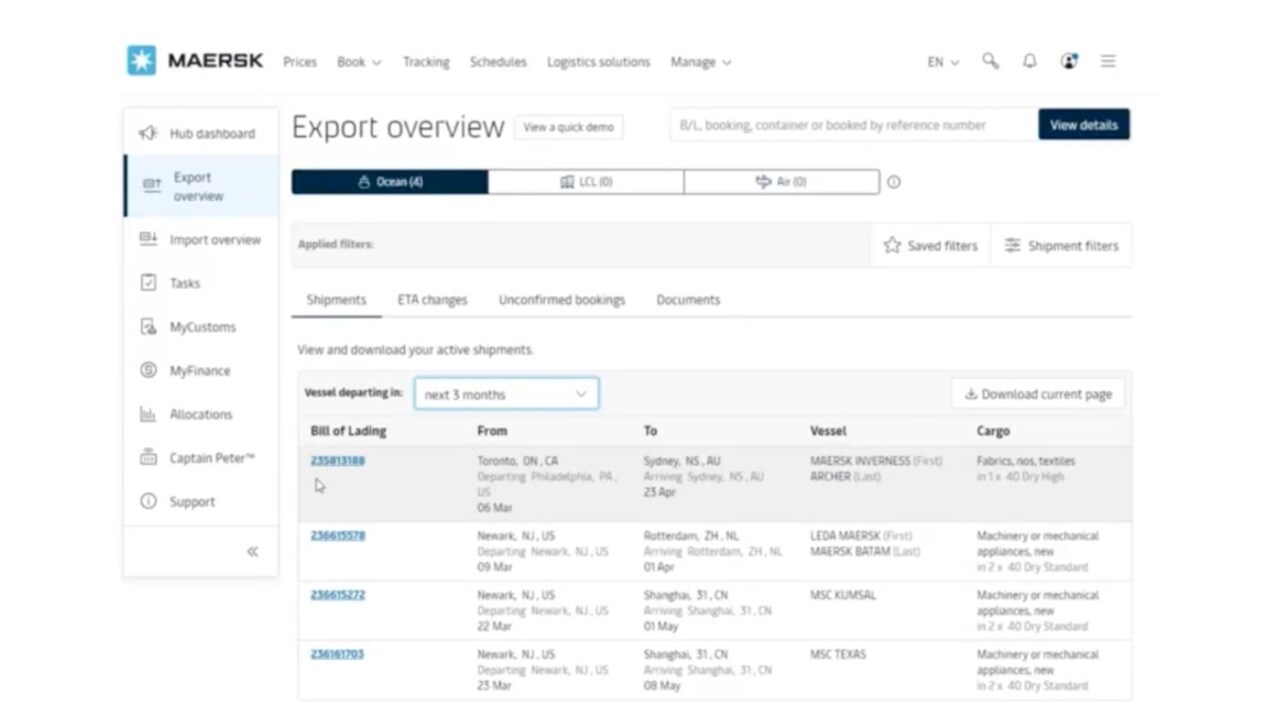Viewport: 1280px width, 720px height.
Task: Open the search magnifier icon
Action: pos(990,61)
